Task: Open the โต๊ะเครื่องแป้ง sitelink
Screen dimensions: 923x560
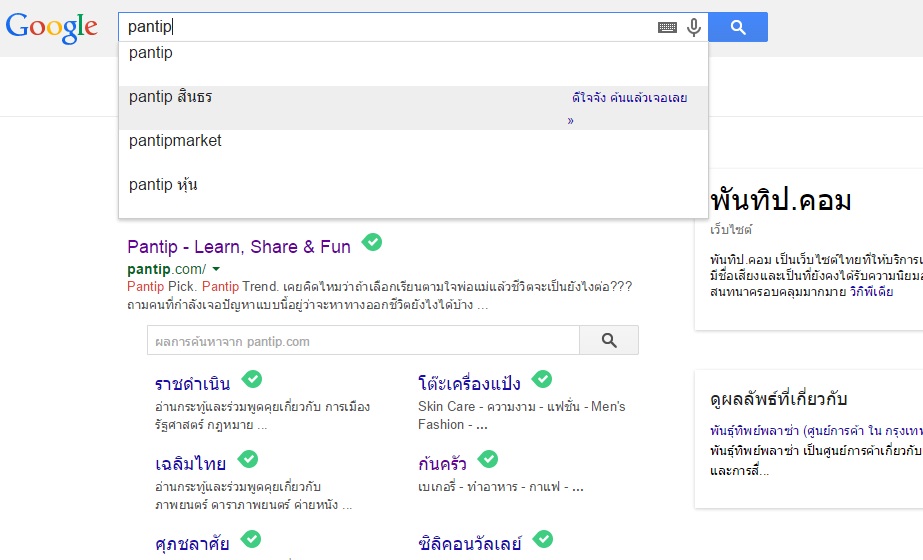Action: tap(469, 384)
